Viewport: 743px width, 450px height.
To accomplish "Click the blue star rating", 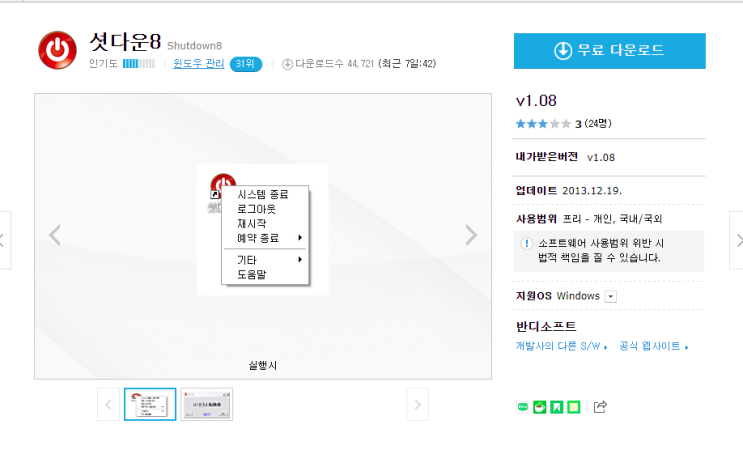I will (543, 124).
